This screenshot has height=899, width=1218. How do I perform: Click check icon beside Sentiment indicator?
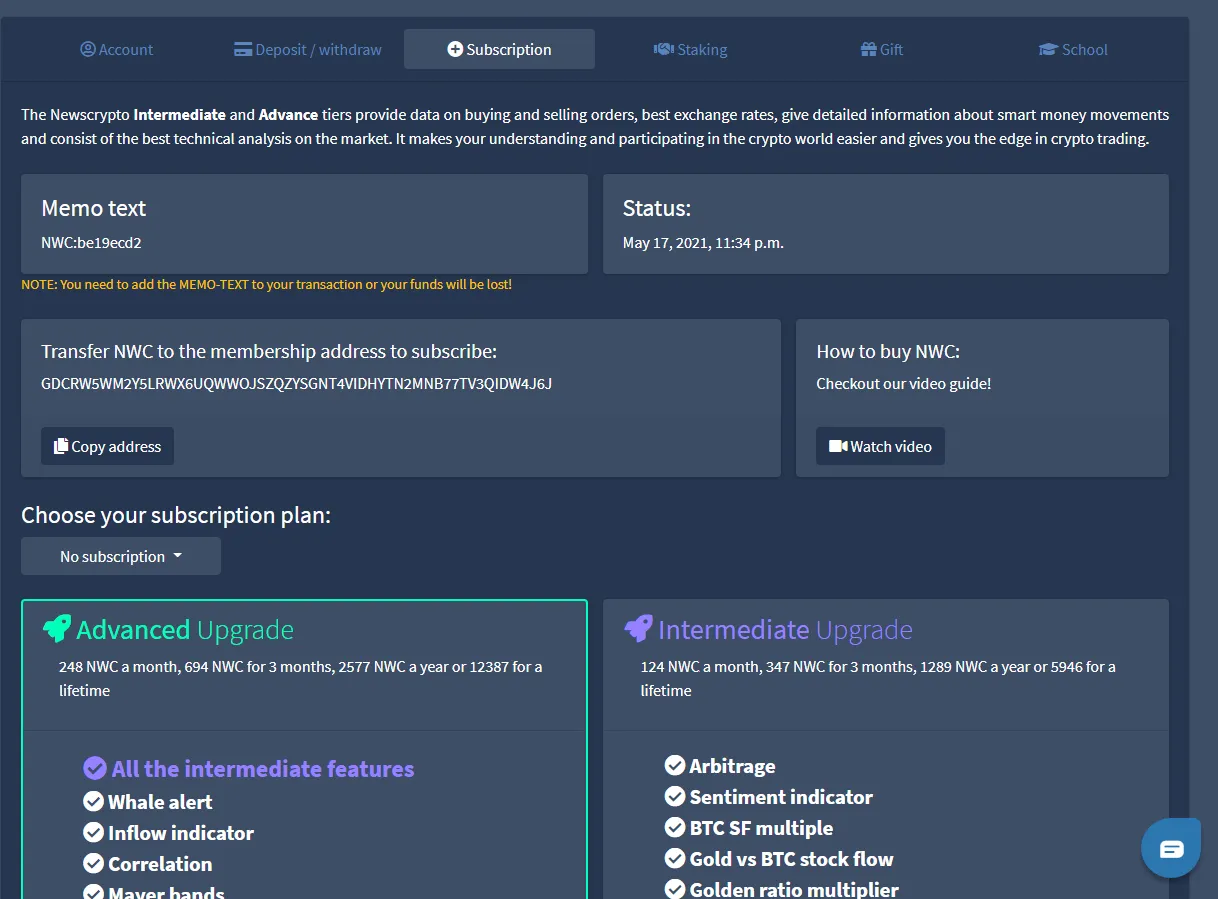coord(675,797)
